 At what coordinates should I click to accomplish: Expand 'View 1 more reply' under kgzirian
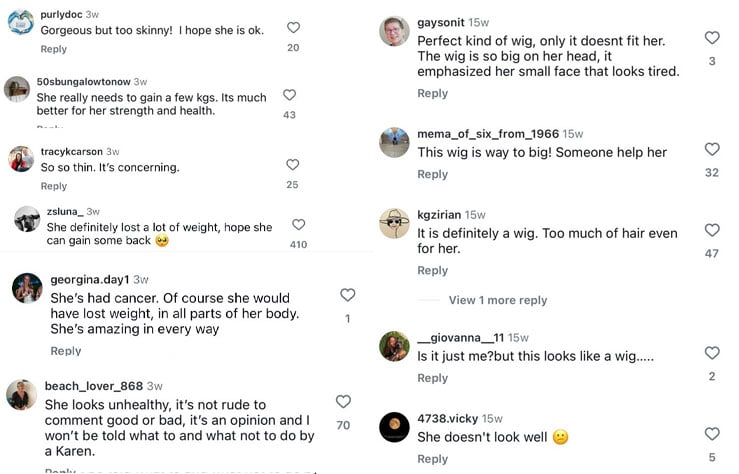pos(498,300)
